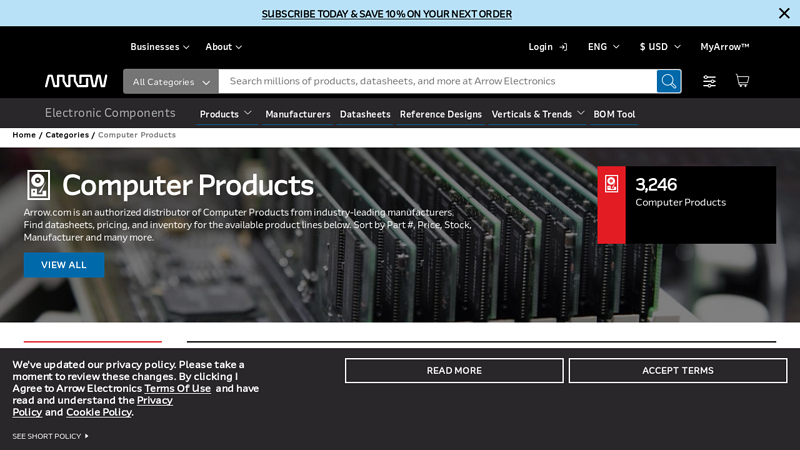Expand the Businesses dropdown
This screenshot has height=450, width=800.
coord(160,46)
